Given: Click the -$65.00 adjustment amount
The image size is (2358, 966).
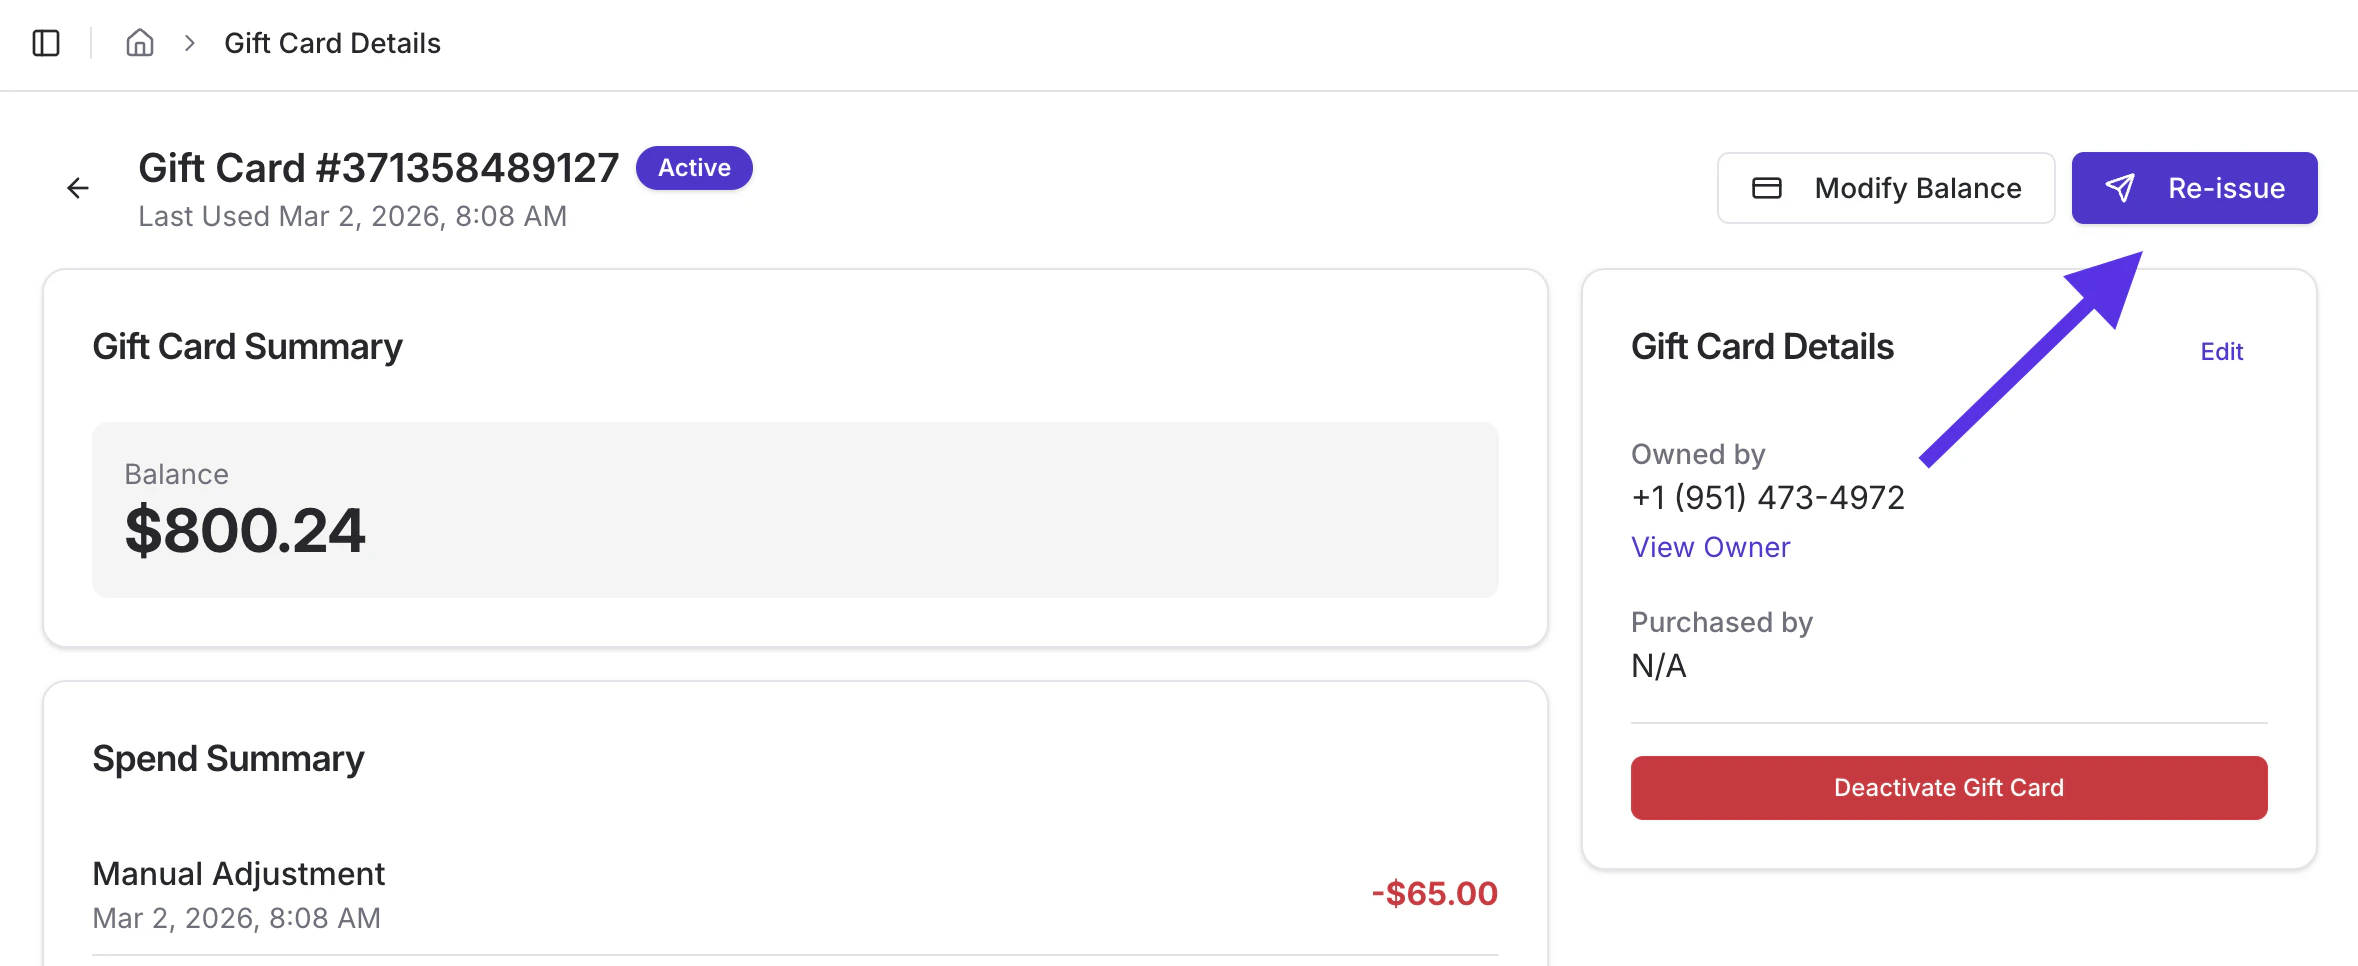Looking at the screenshot, I should point(1434,893).
